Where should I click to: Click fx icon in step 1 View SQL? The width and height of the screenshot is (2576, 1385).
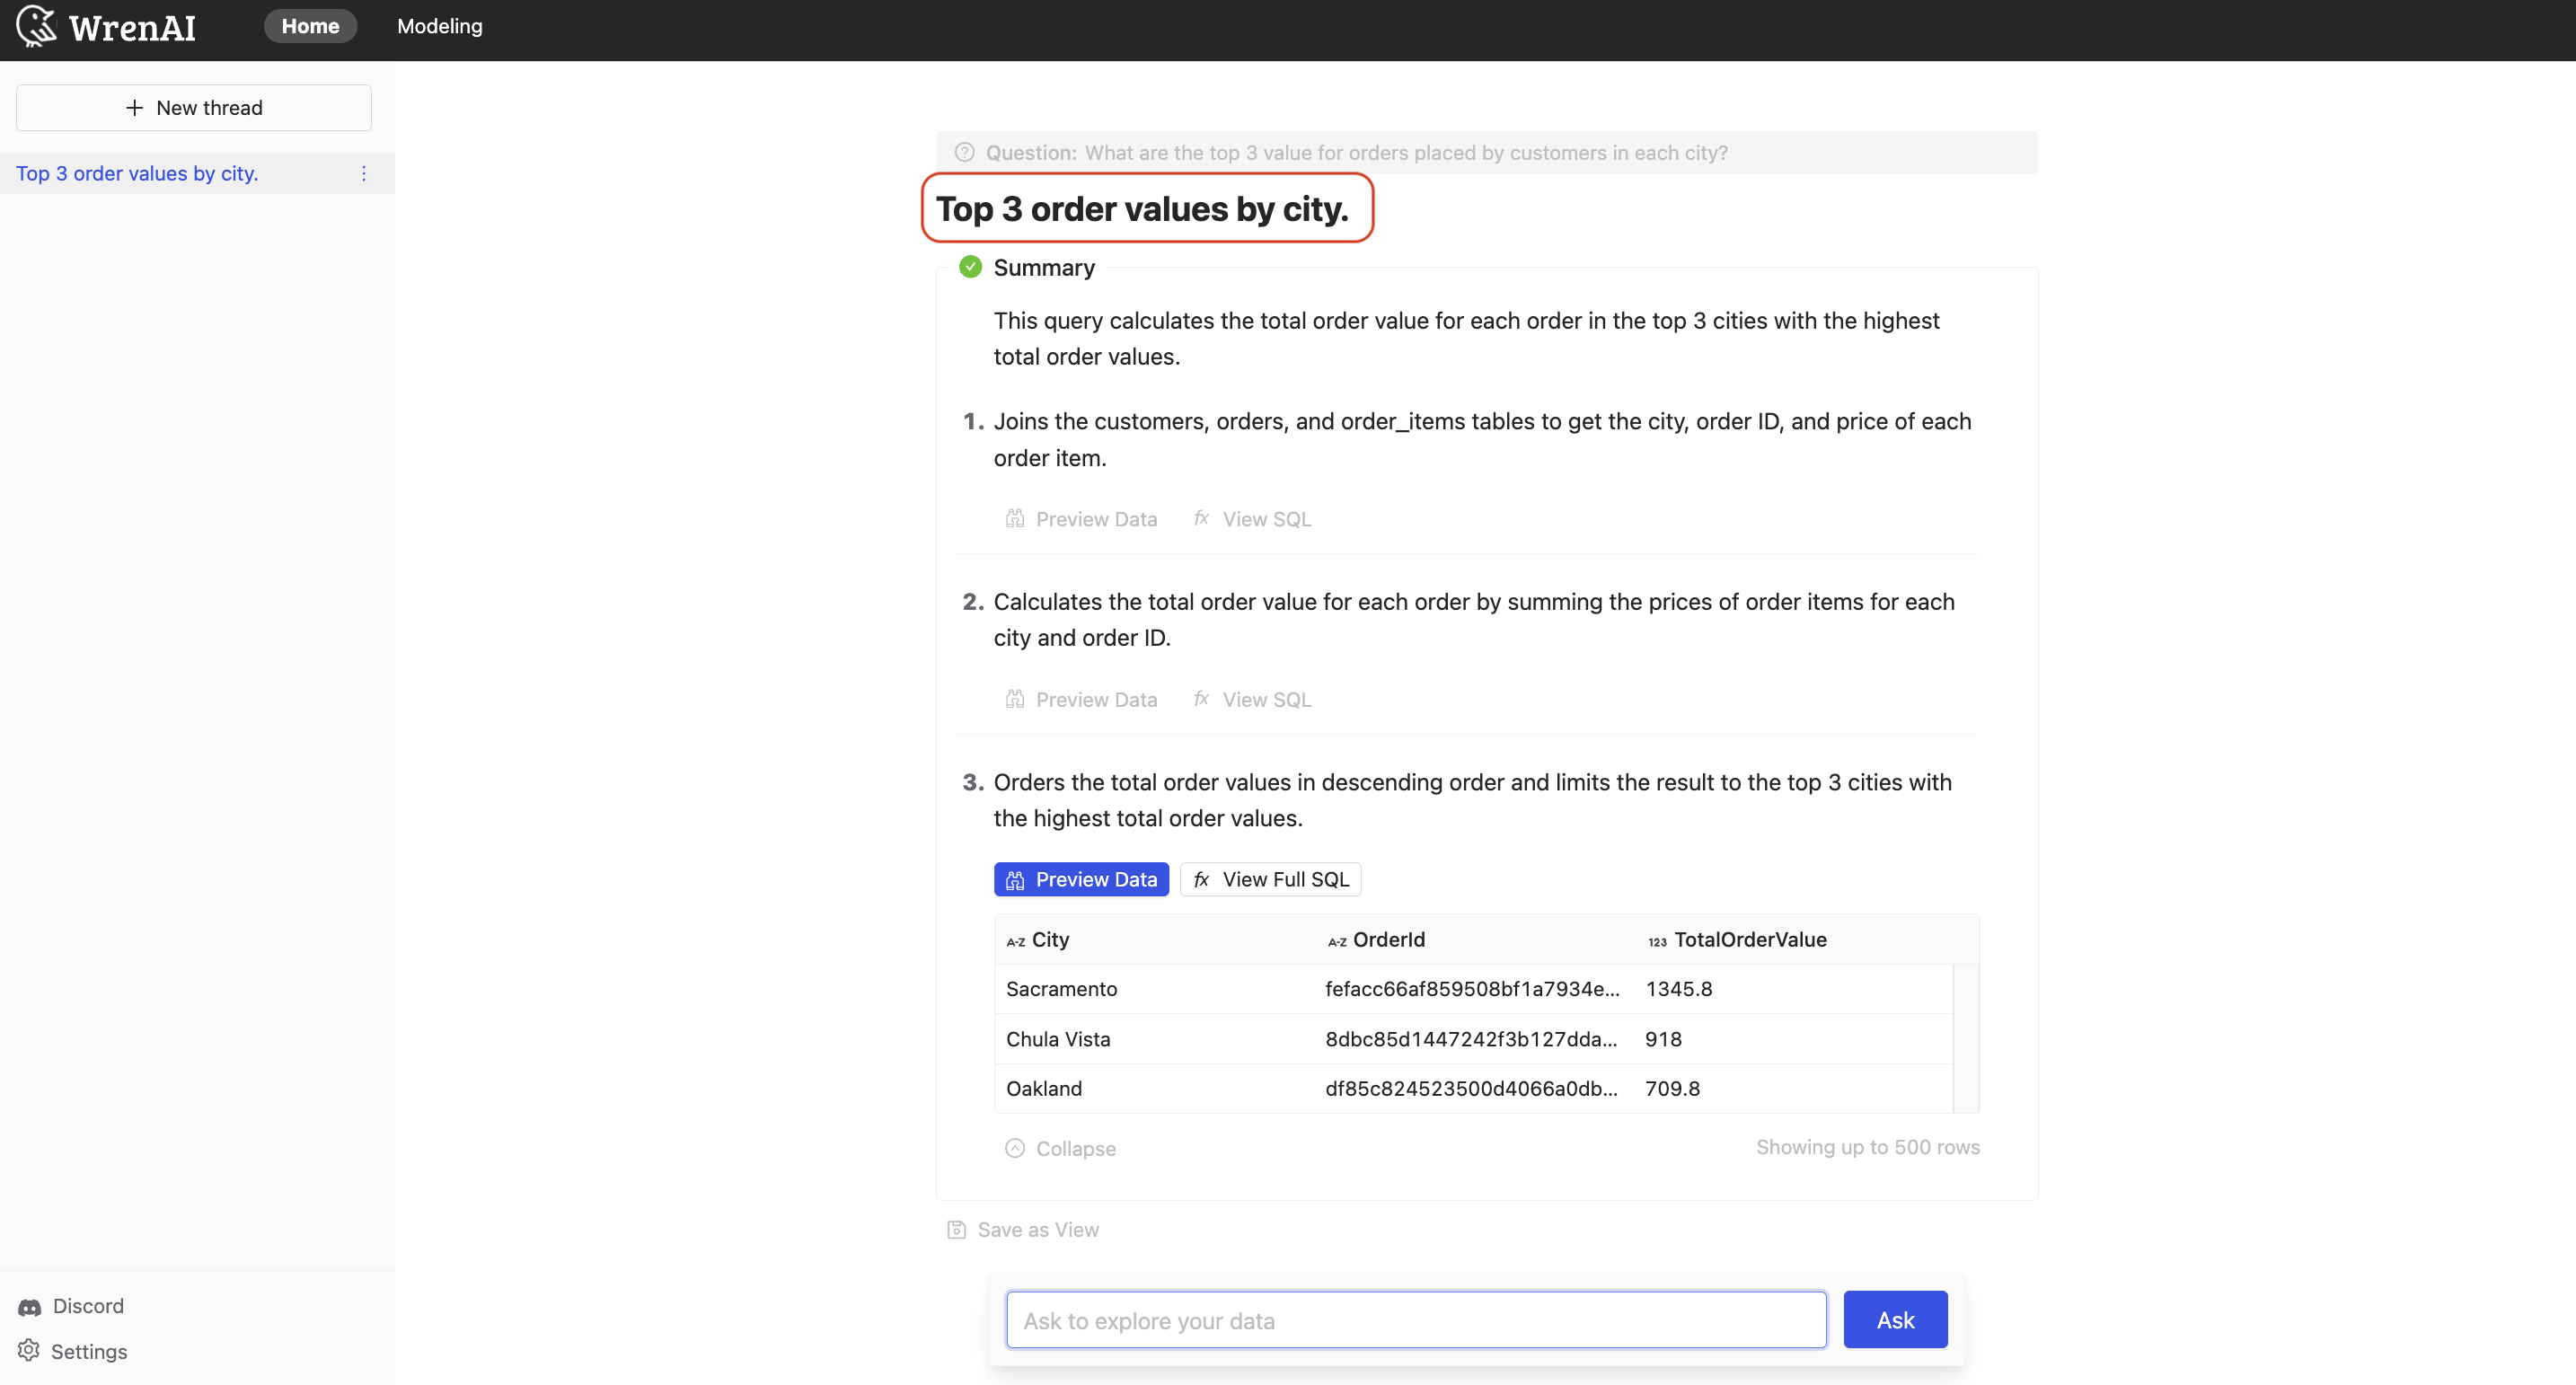1202,519
